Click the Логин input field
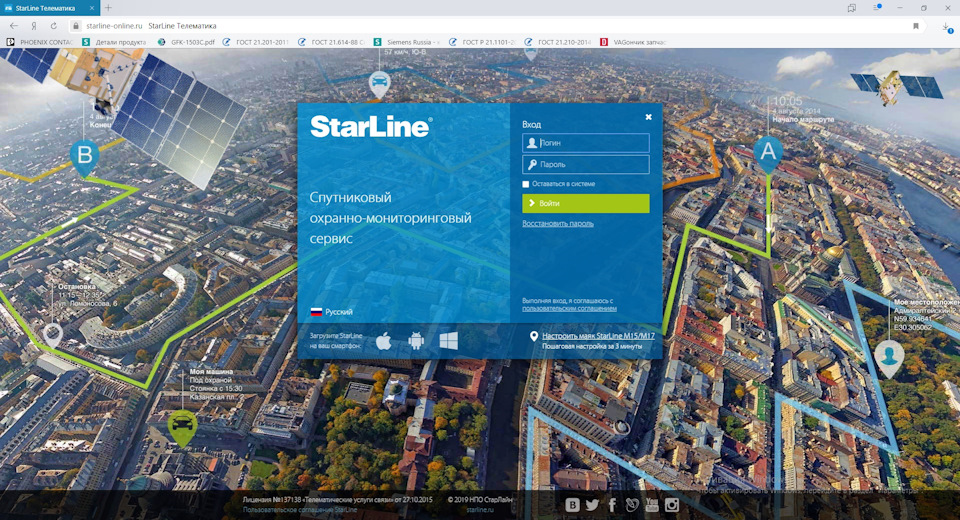Image resolution: width=960 pixels, height=520 pixels. (585, 143)
